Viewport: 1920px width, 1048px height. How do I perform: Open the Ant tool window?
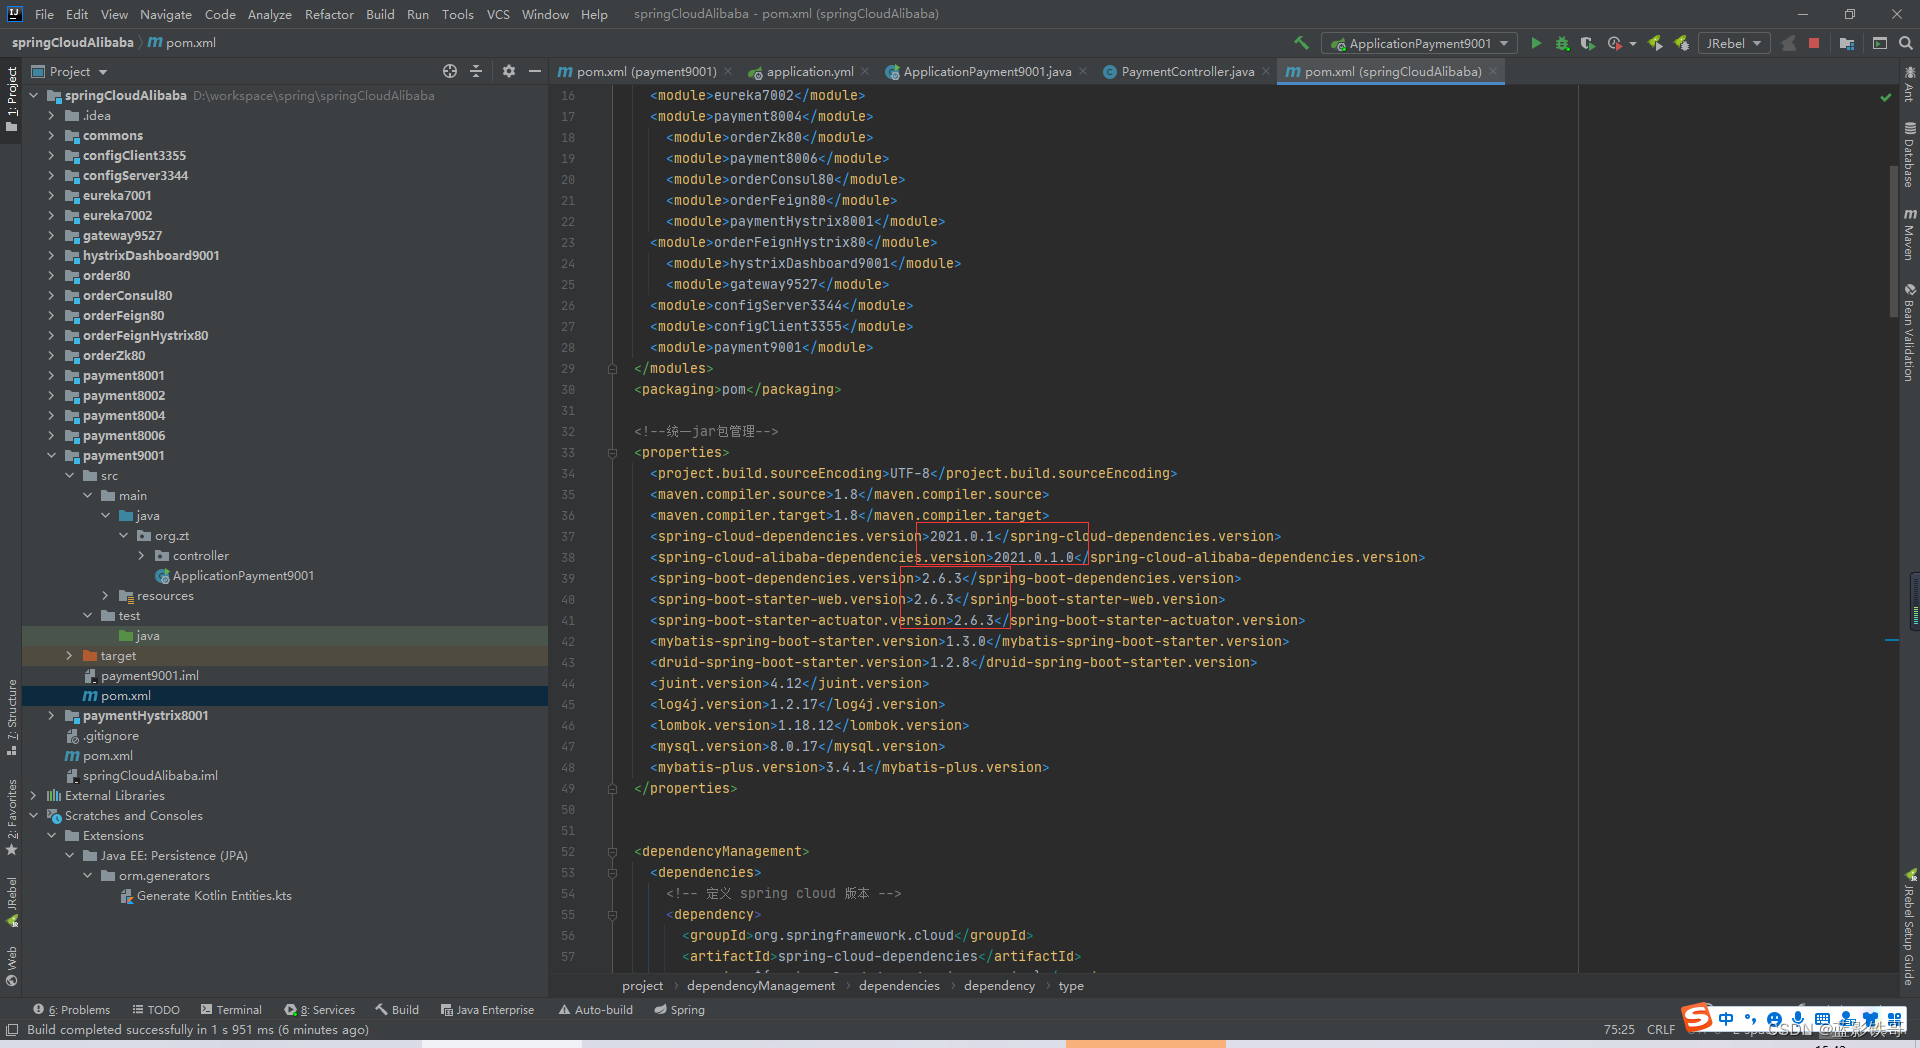[x=1909, y=84]
